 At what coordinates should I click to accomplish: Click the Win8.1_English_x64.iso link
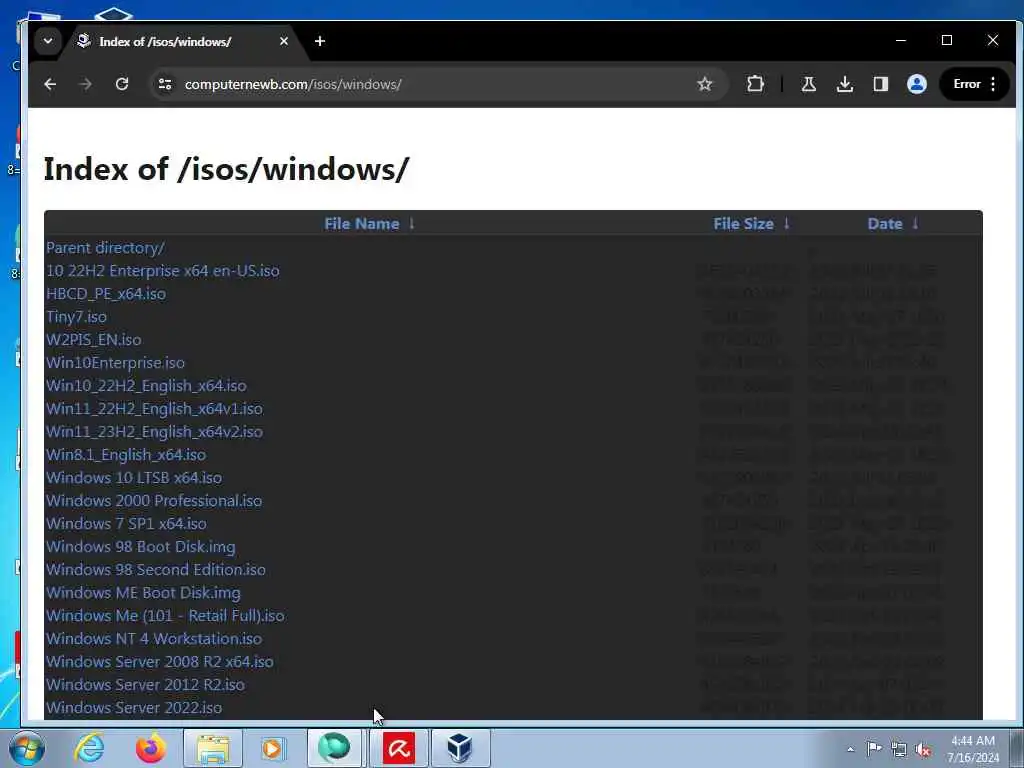(x=126, y=455)
